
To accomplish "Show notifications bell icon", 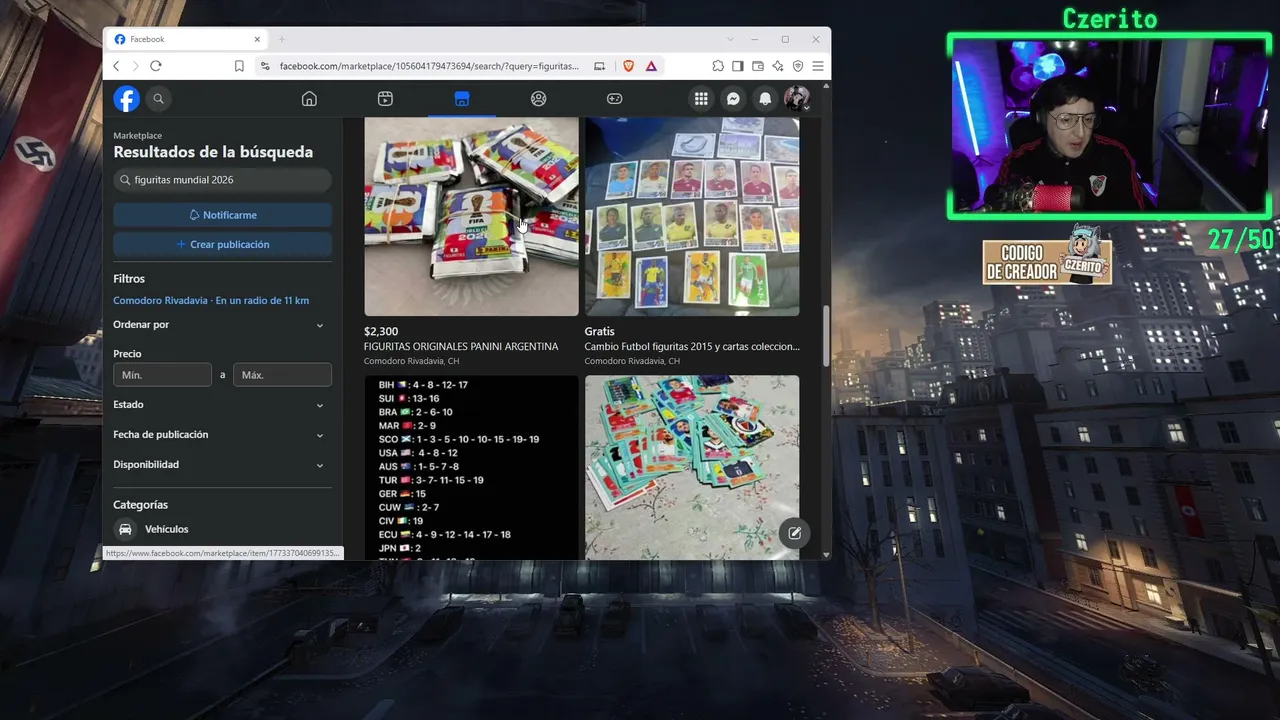I will tap(765, 99).
